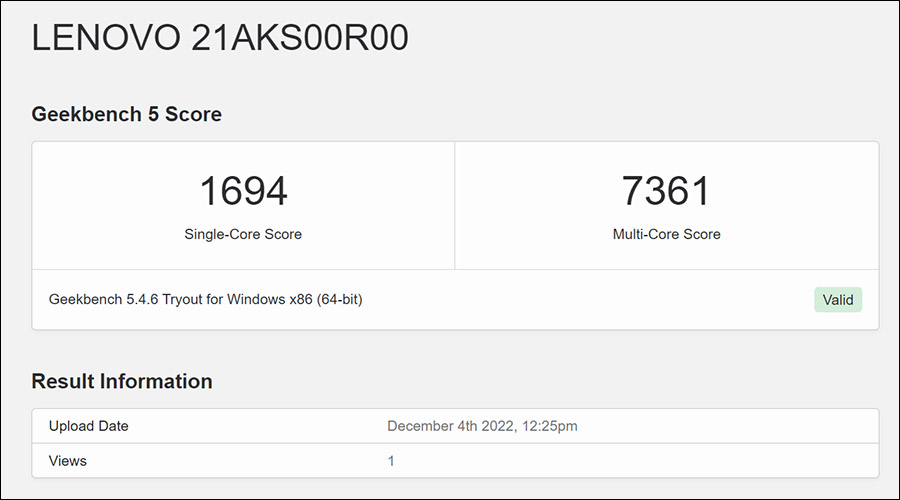Click the Views count value 1
Screen dimensions: 900x500
point(391,461)
